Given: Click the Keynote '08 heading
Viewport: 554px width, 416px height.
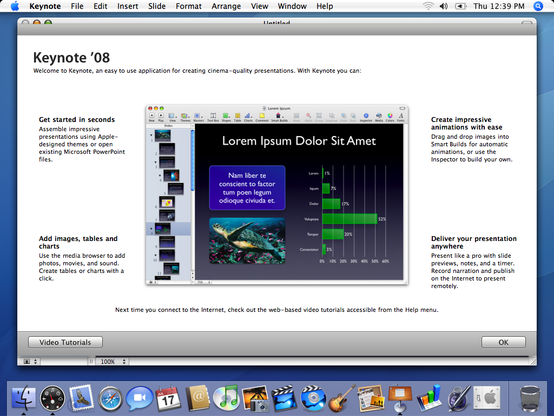Looking at the screenshot, I should coord(71,58).
